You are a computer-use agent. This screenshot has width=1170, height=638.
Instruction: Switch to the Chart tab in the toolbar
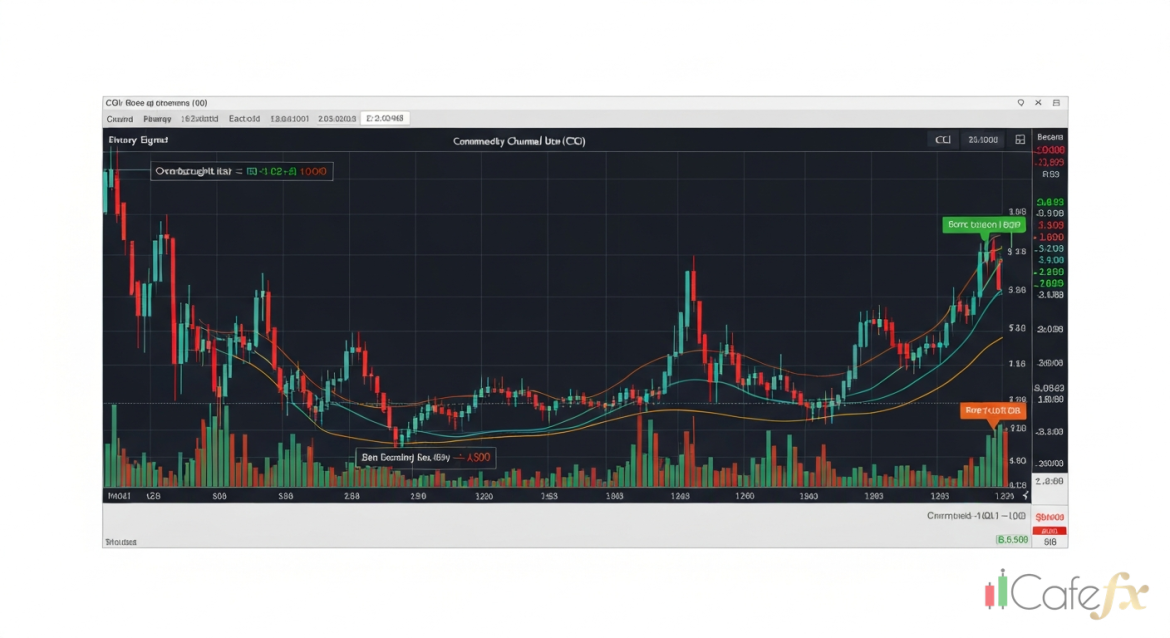coord(119,118)
